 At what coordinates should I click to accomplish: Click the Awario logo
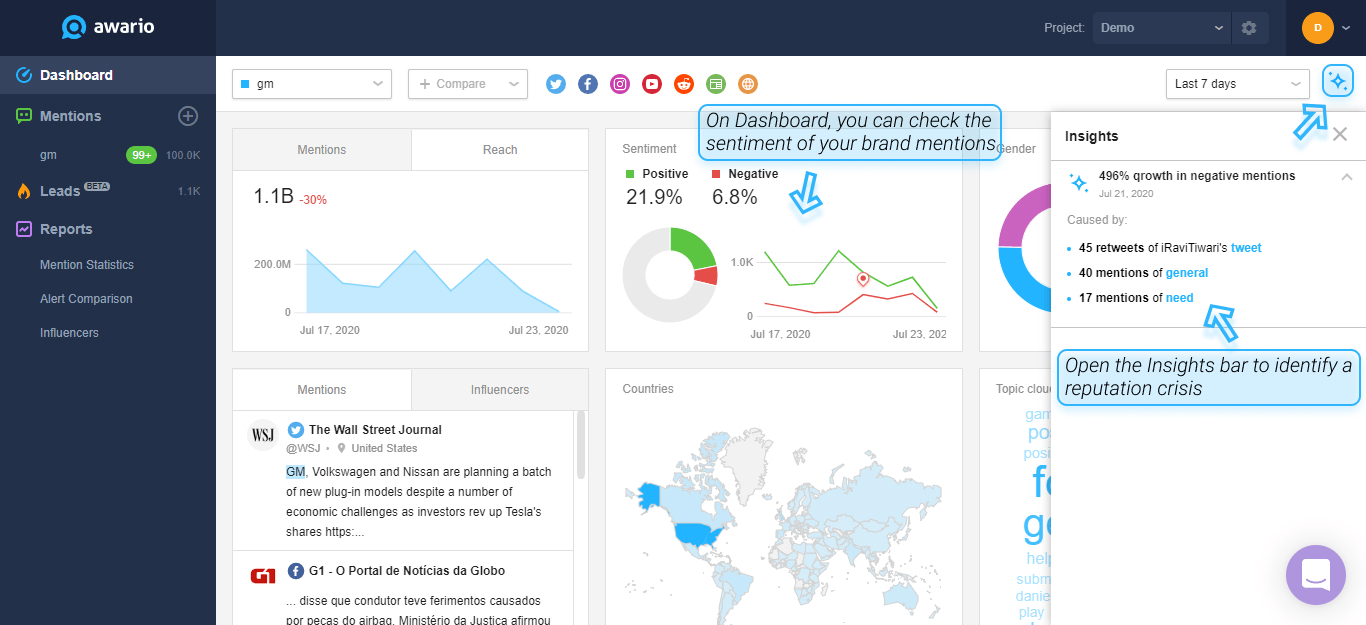point(107,27)
